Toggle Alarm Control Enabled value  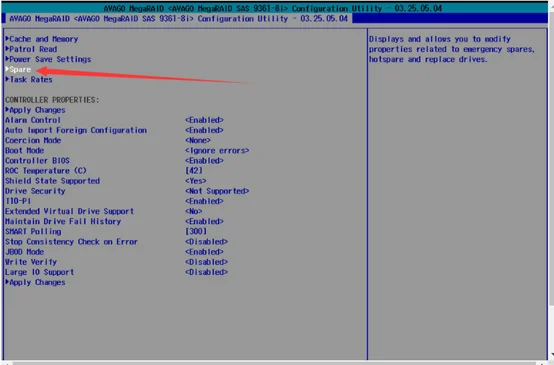204,120
